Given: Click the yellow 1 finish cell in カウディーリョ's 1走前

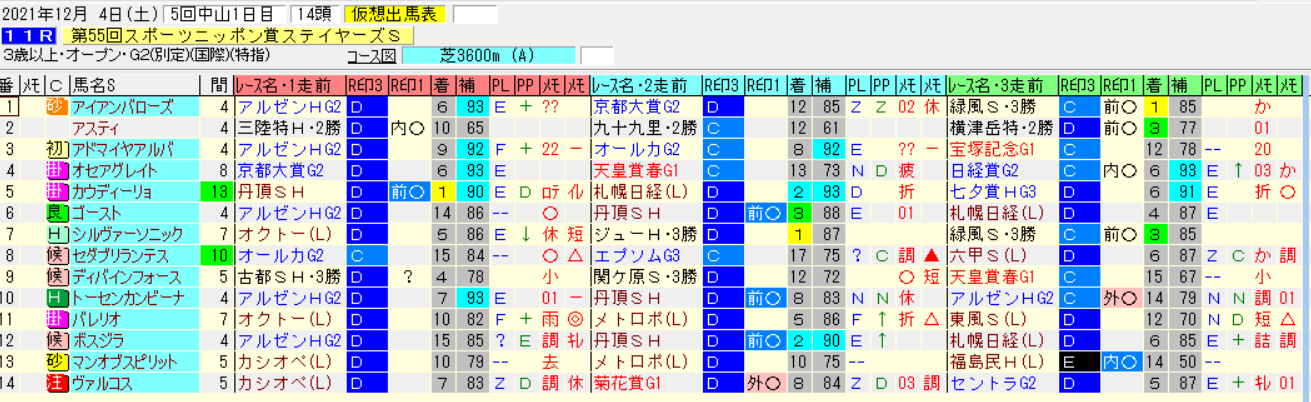Looking at the screenshot, I should click(441, 190).
